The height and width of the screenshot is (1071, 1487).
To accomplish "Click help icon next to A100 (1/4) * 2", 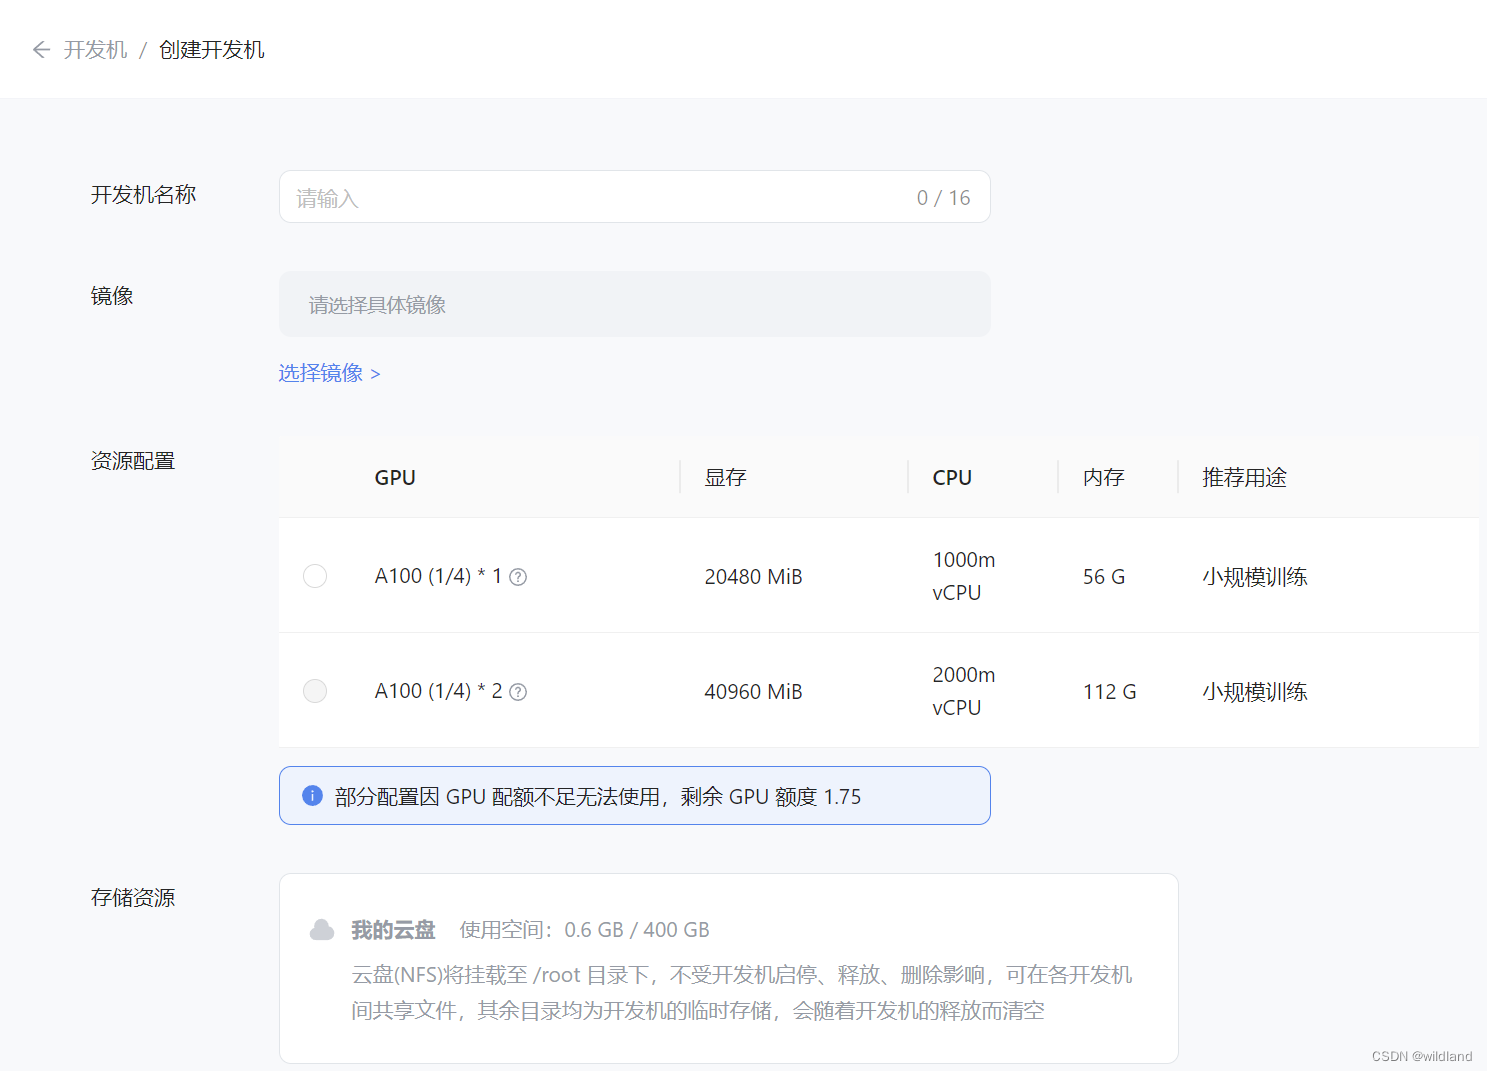I will coord(518,692).
